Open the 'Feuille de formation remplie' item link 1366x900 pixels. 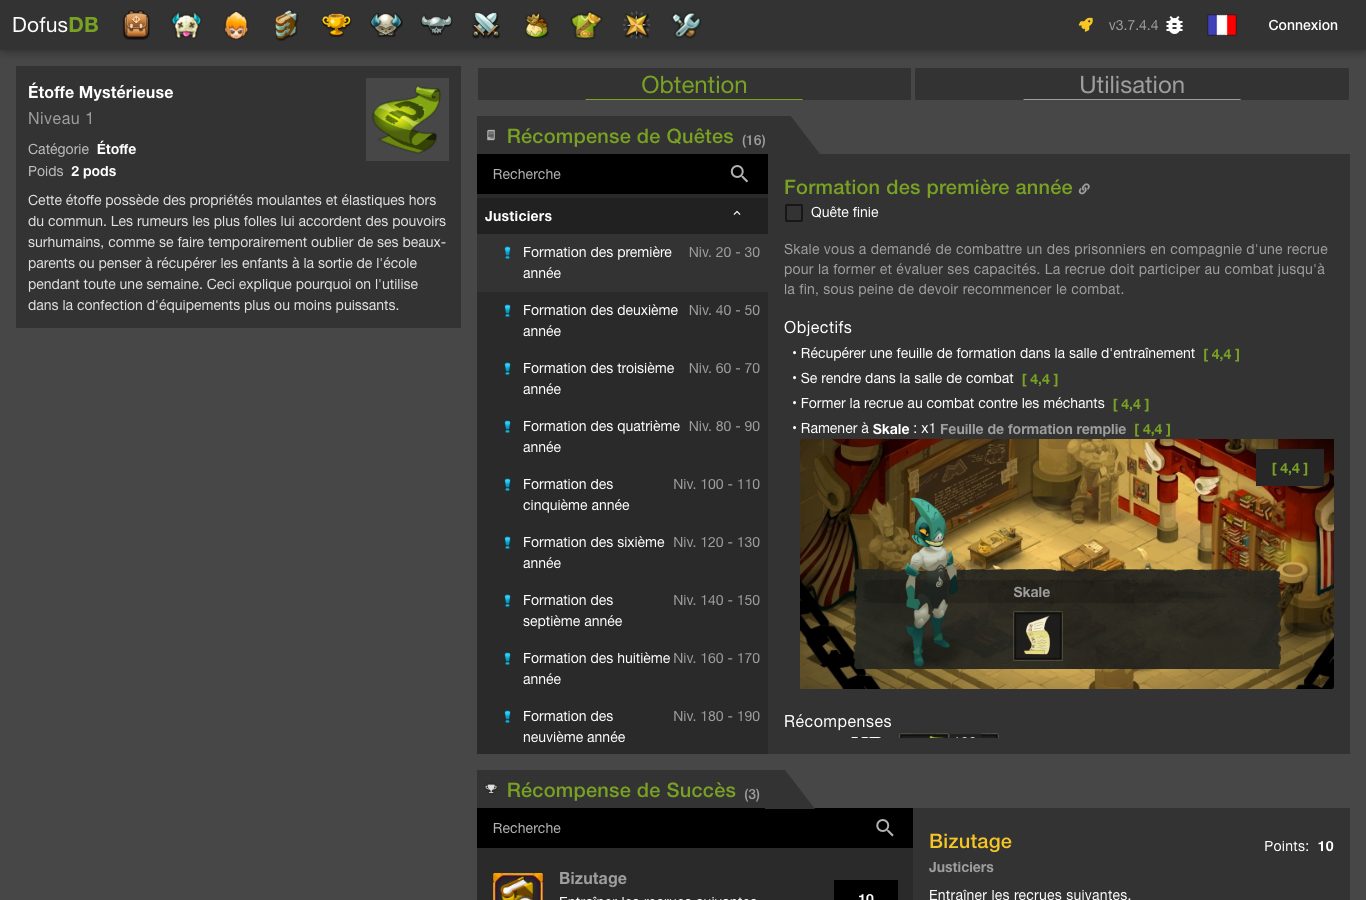[1033, 429]
